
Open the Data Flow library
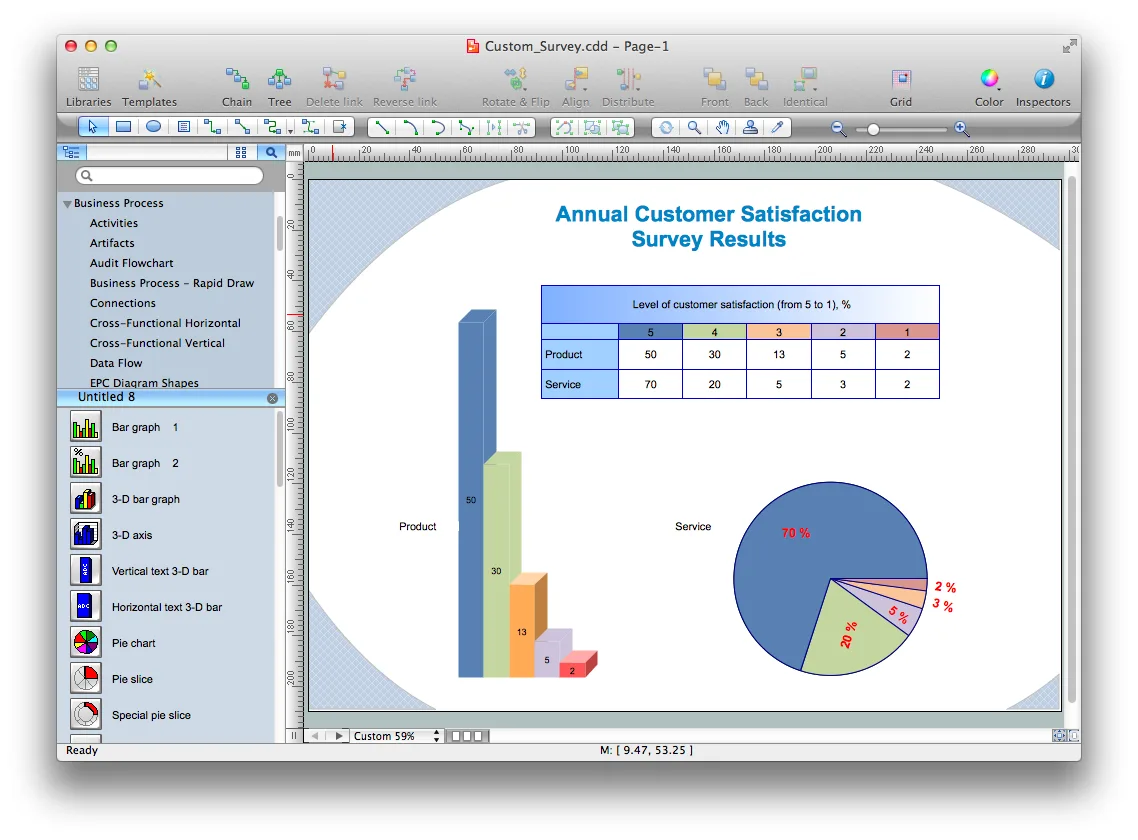pos(116,362)
